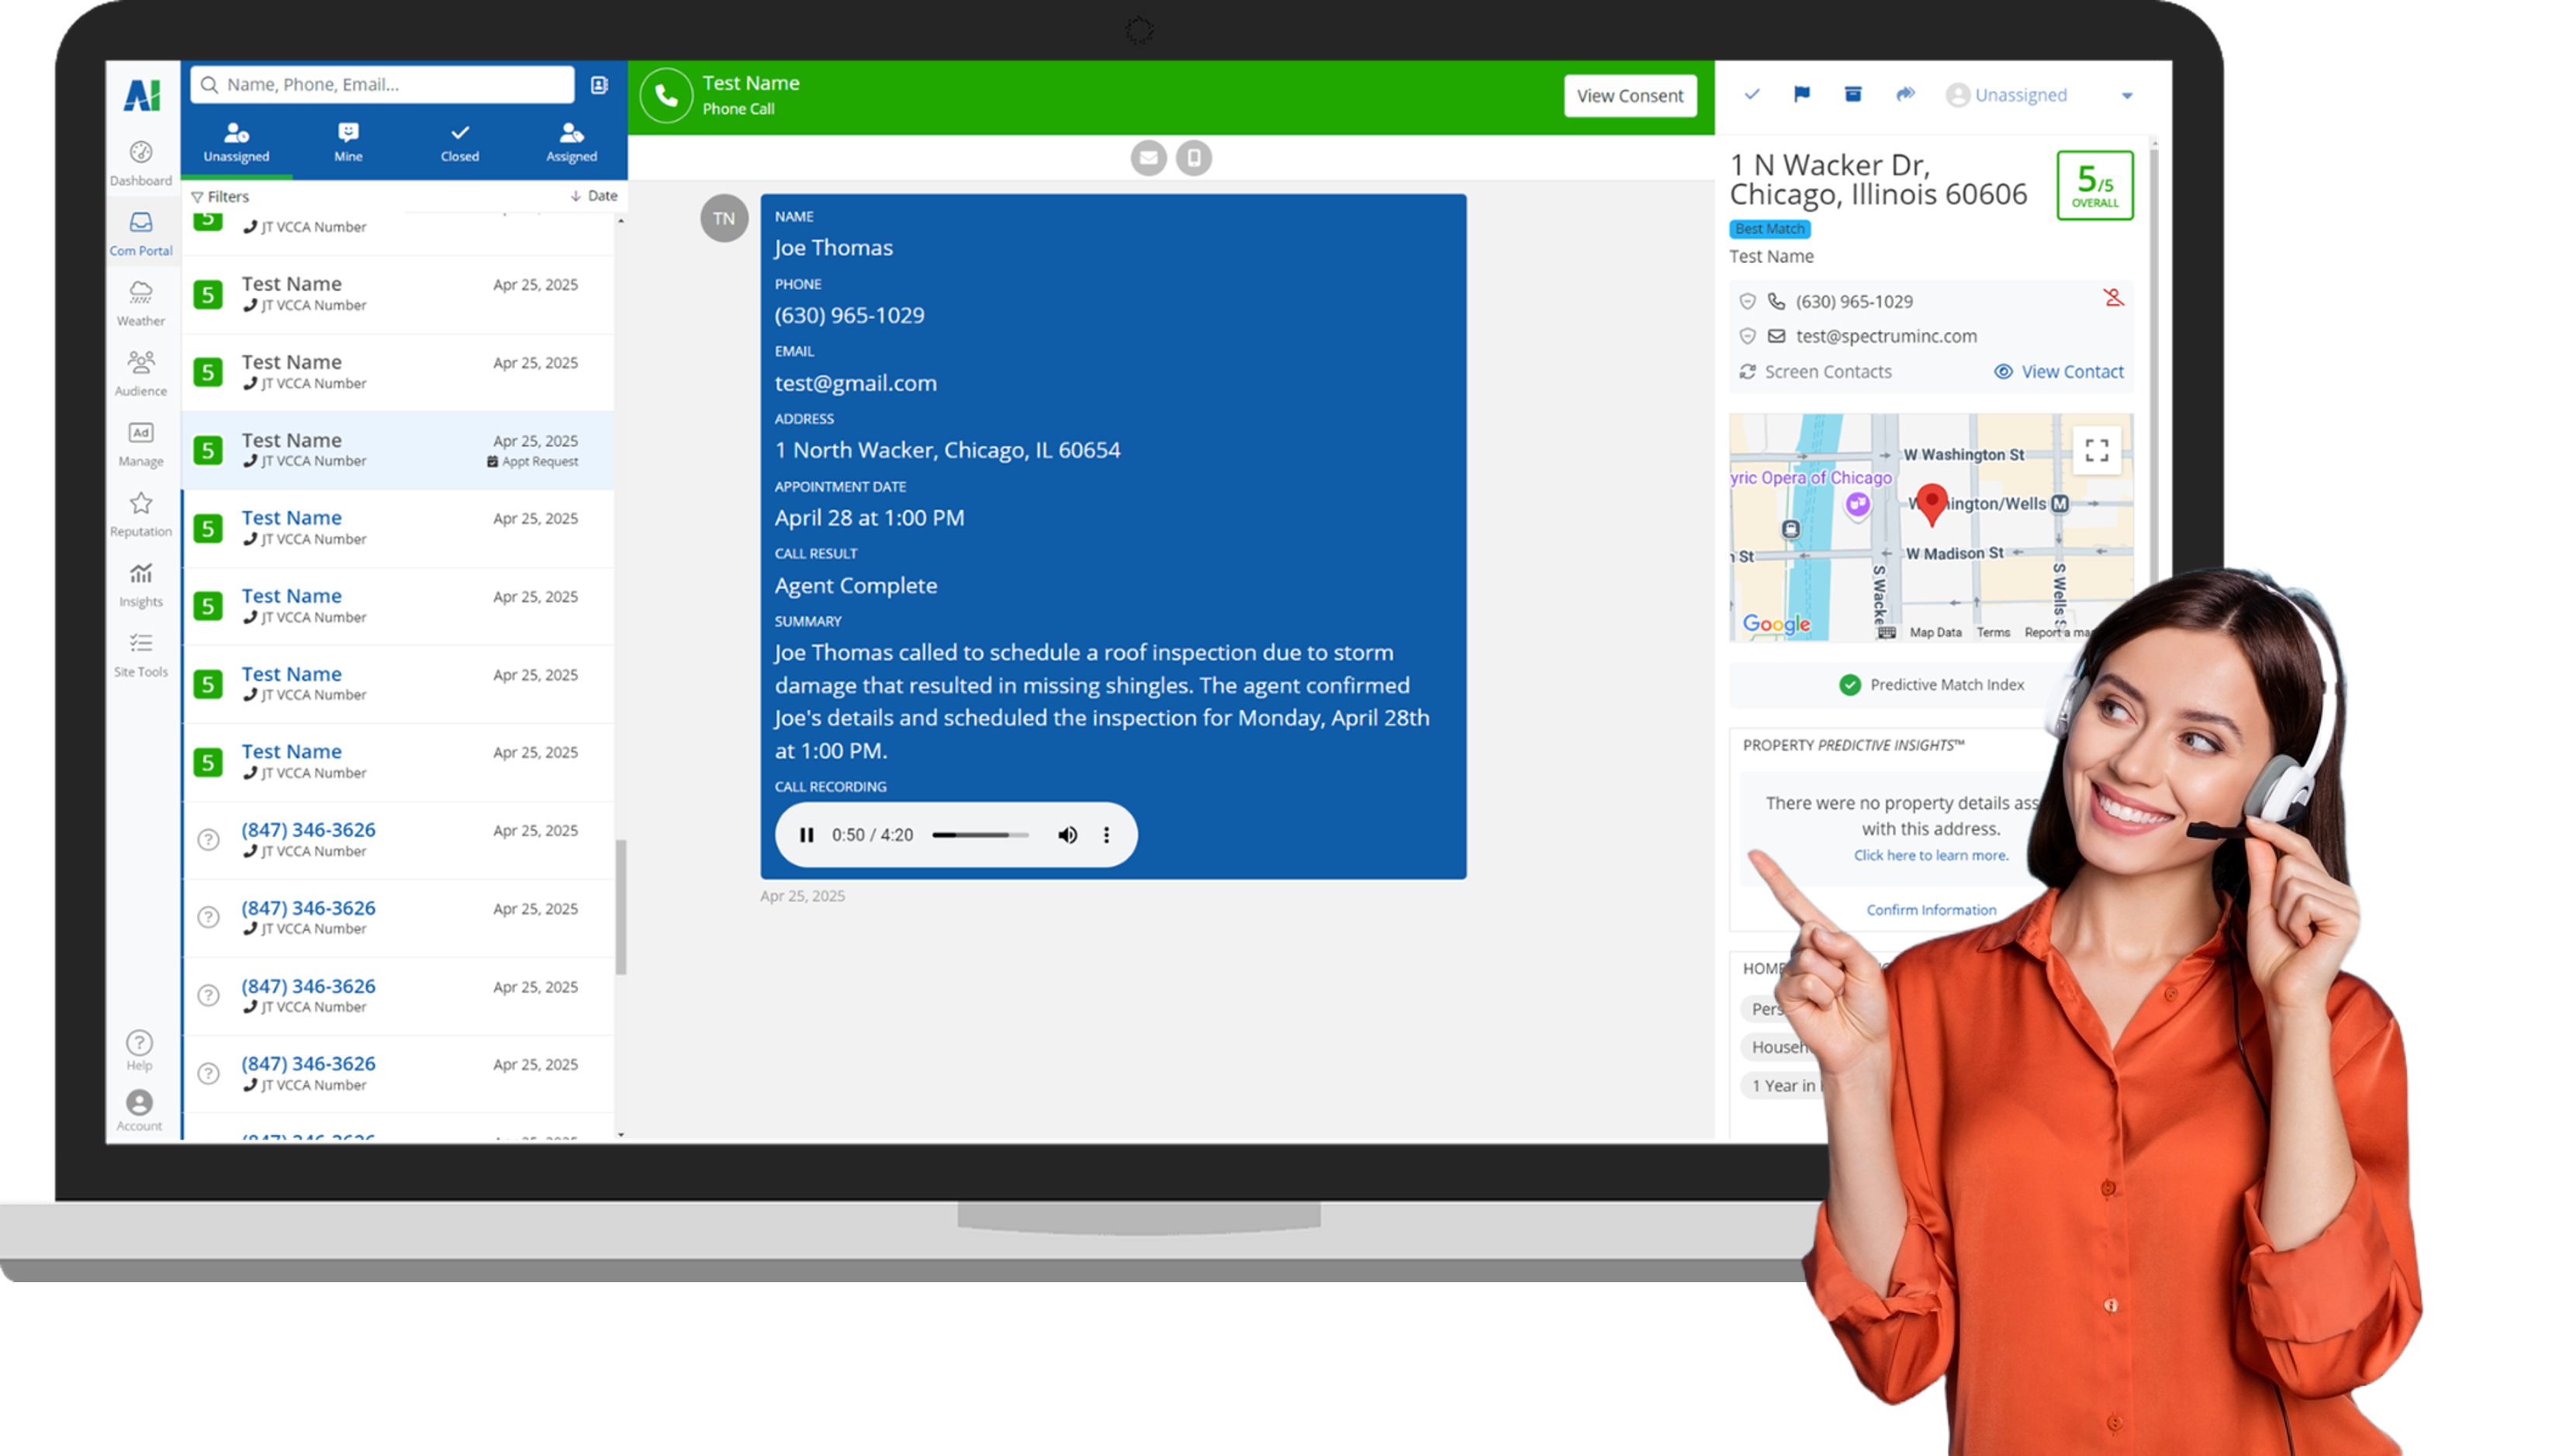Pause the call recording playback

click(806, 835)
